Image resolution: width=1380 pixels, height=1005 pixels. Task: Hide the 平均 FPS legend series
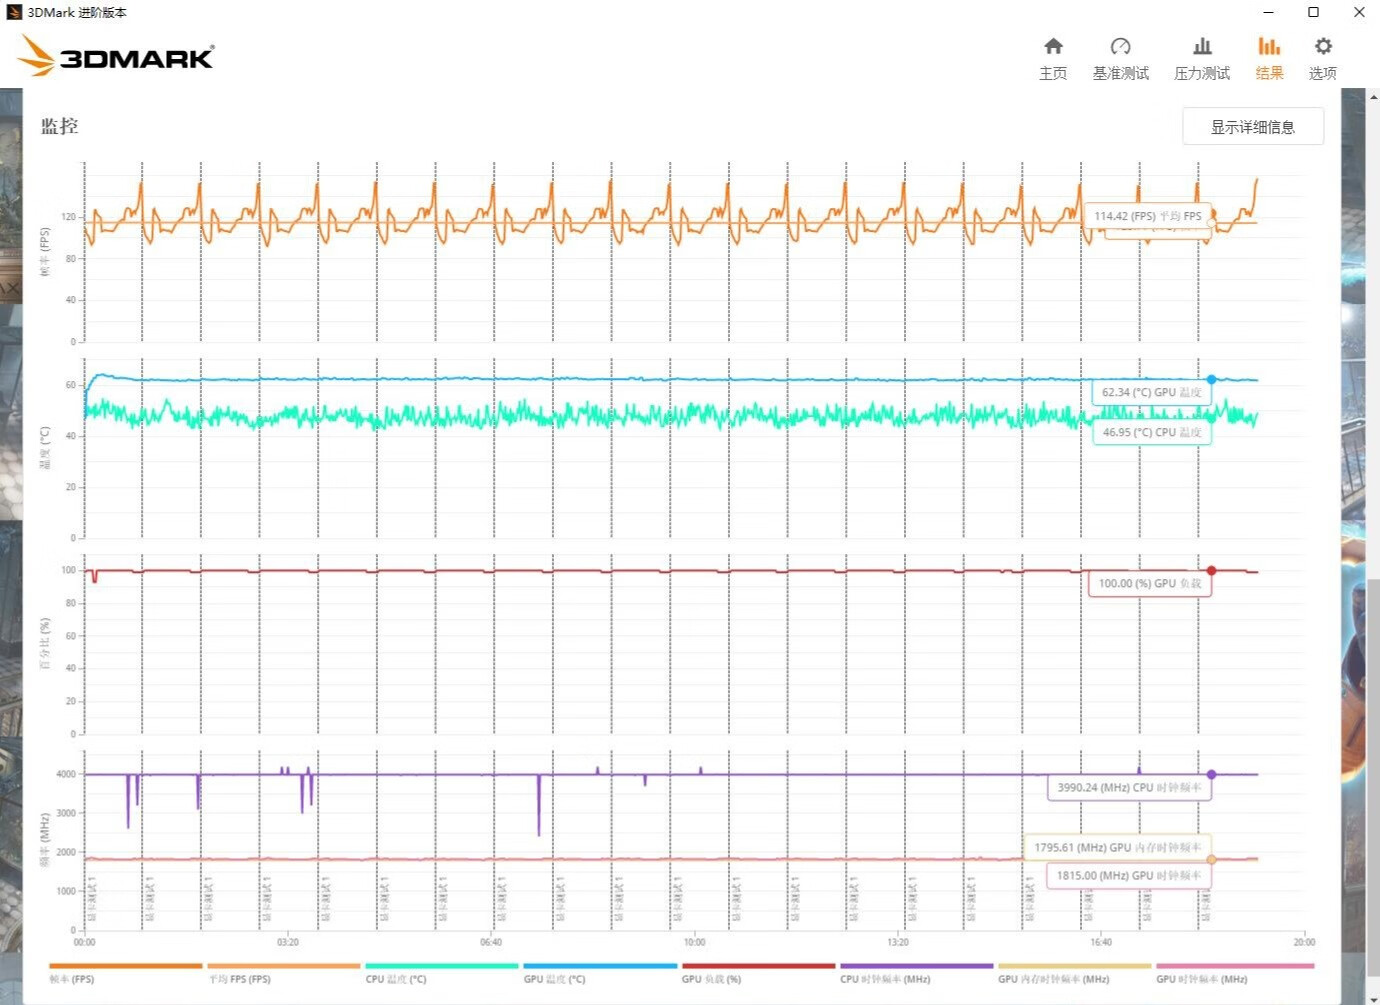pyautogui.click(x=240, y=979)
